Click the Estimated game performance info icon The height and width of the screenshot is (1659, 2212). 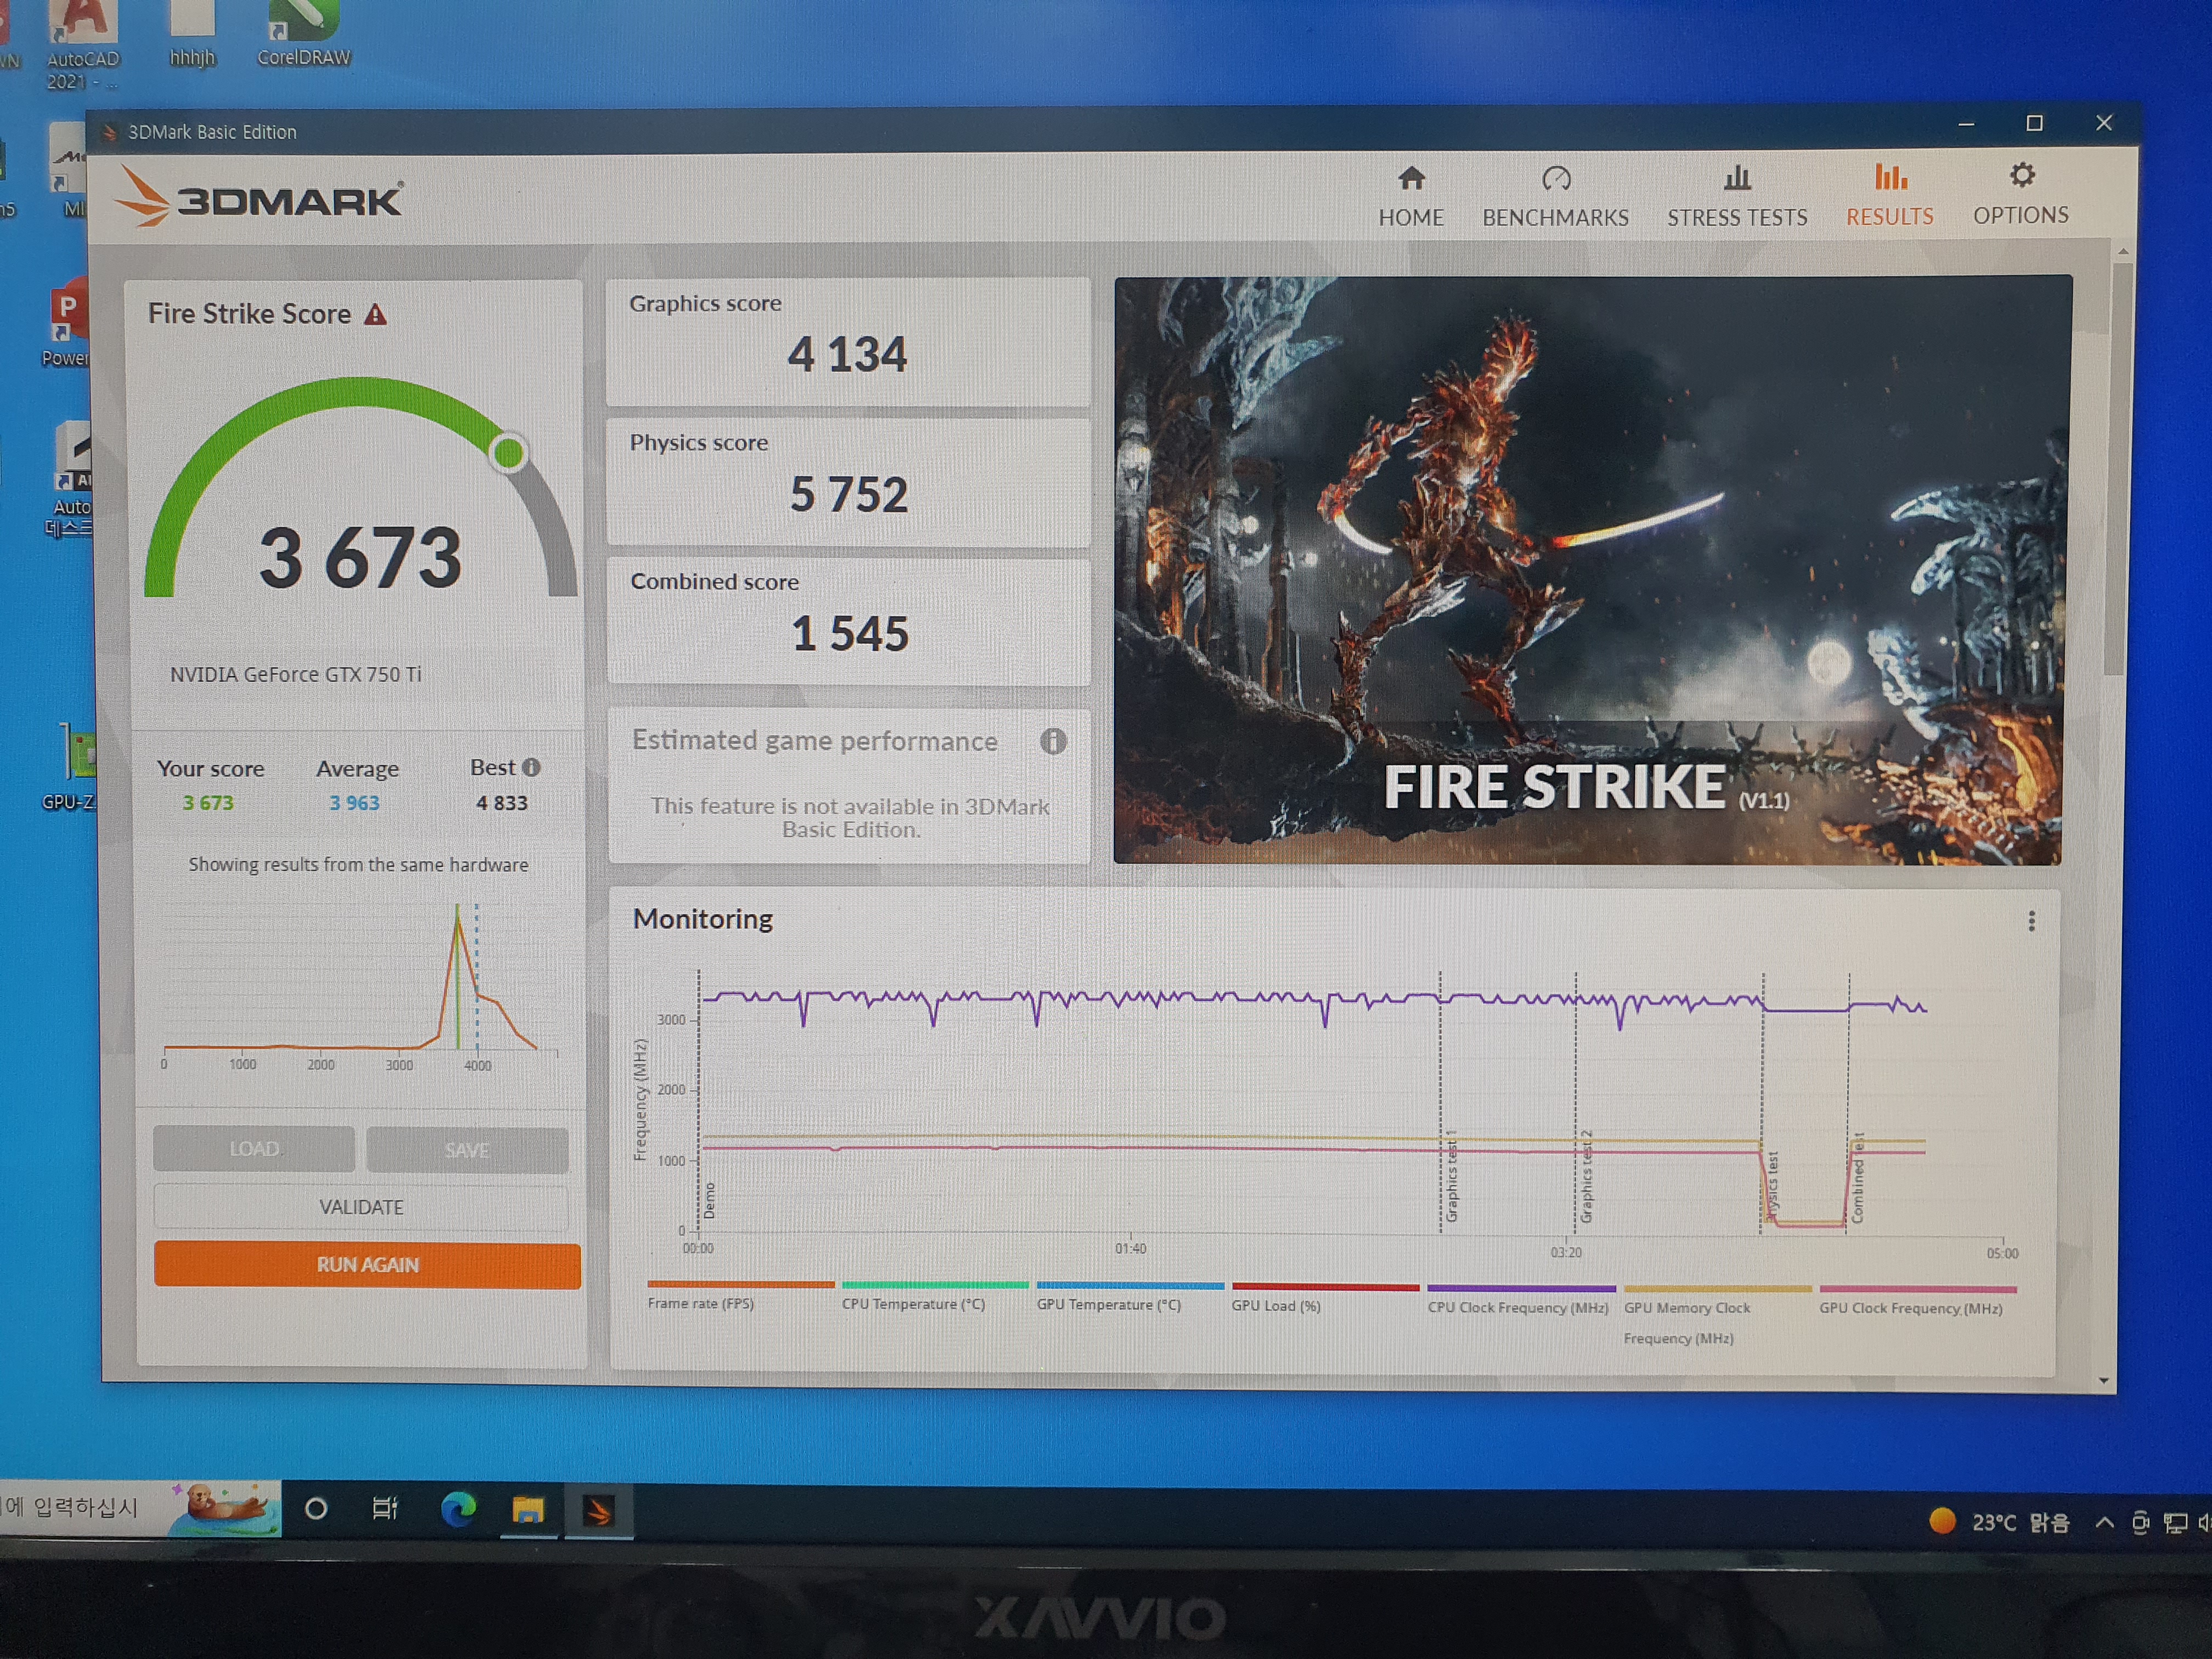tap(1053, 741)
